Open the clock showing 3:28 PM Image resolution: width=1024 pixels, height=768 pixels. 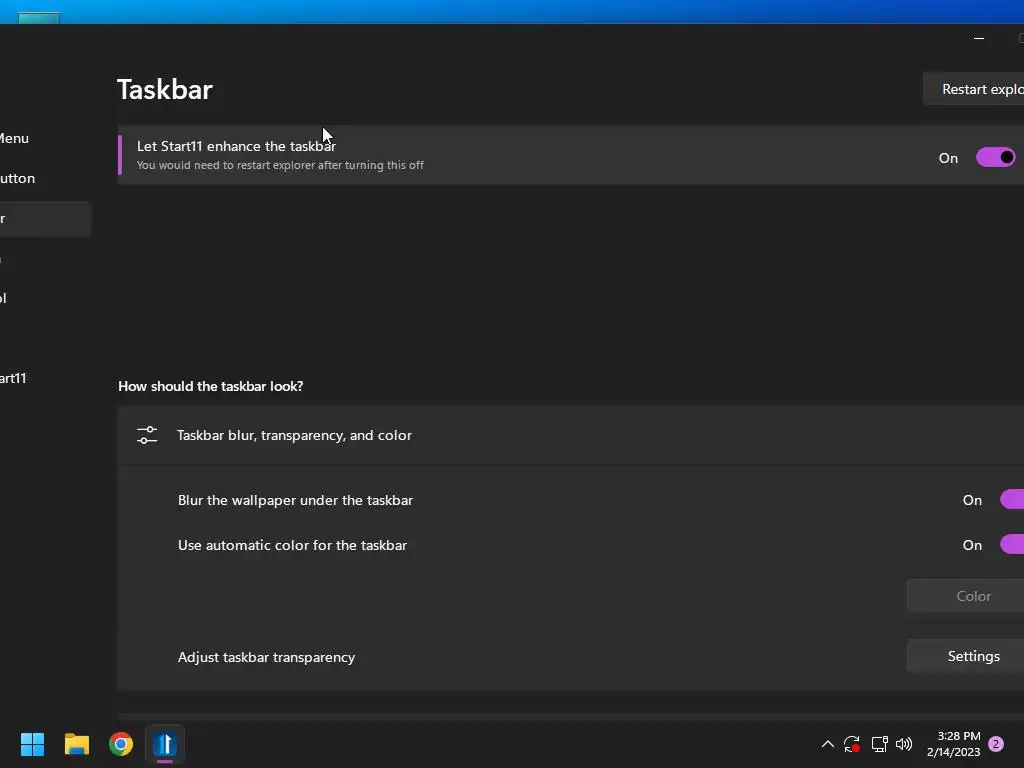tap(953, 744)
